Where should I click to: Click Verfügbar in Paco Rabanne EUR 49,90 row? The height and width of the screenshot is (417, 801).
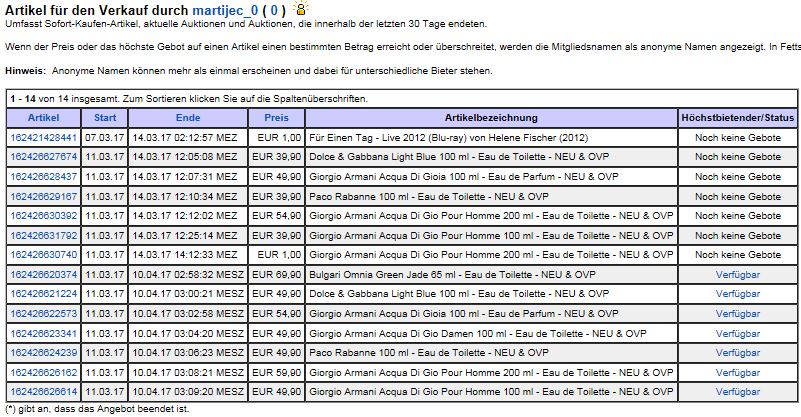738,353
